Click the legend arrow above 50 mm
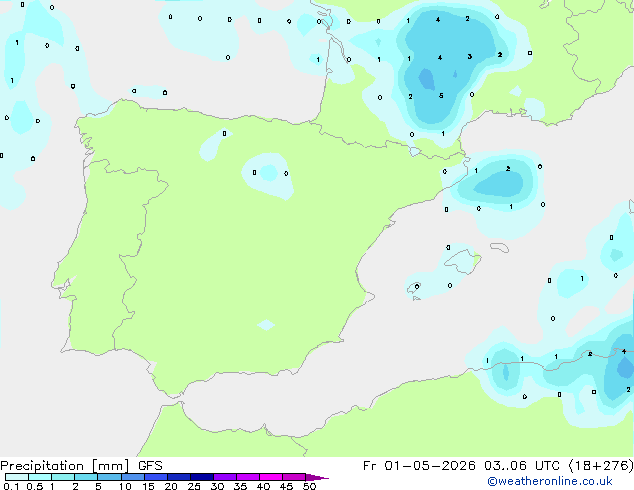Viewport: 634px width, 490px height. [317, 477]
